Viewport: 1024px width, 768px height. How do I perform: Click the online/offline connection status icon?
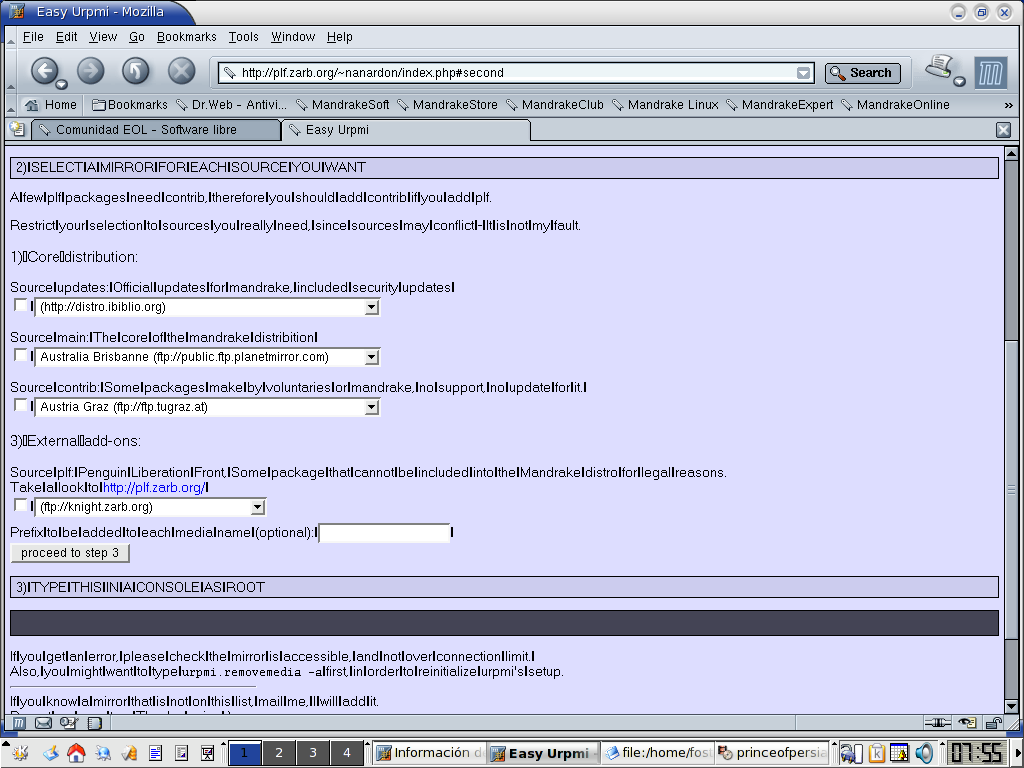pos(938,722)
